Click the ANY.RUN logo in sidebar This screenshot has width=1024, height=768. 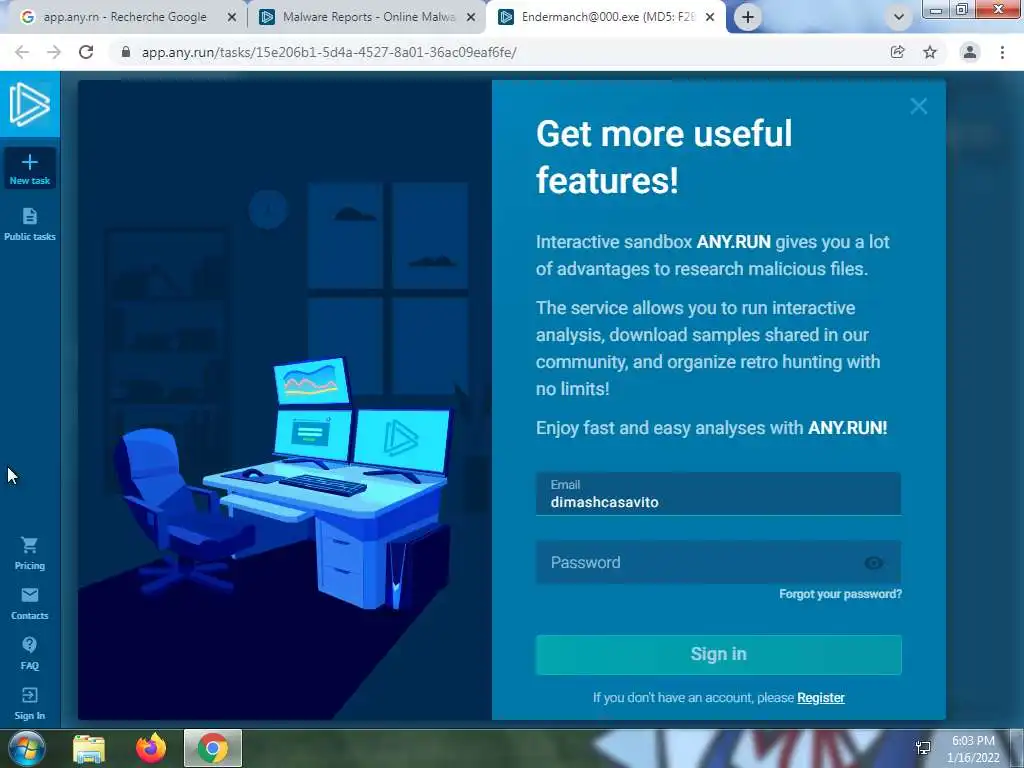[x=29, y=104]
